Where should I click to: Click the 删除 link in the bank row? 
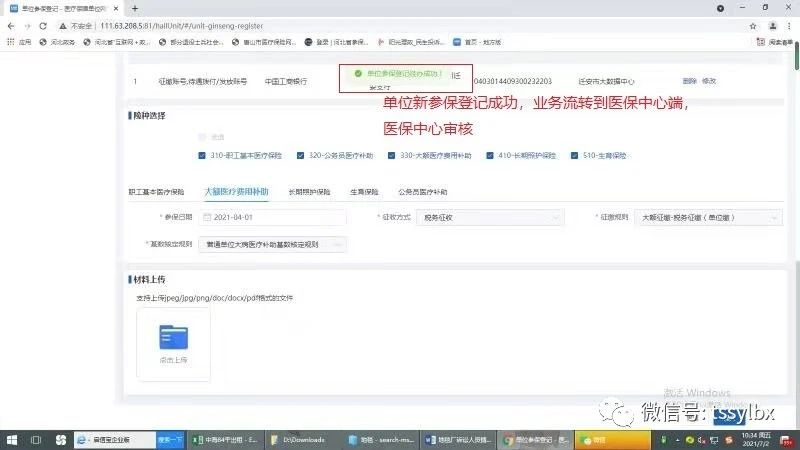689,80
